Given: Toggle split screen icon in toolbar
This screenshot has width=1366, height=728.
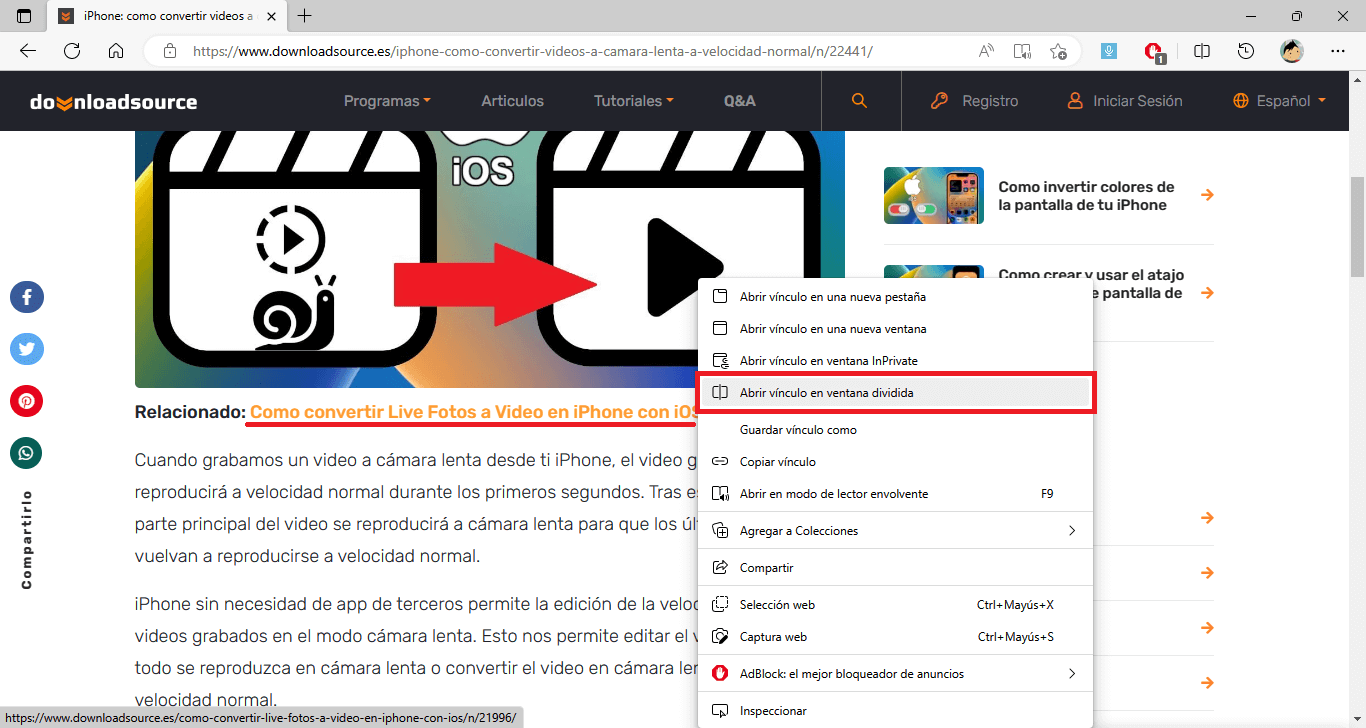Looking at the screenshot, I should 1202,51.
